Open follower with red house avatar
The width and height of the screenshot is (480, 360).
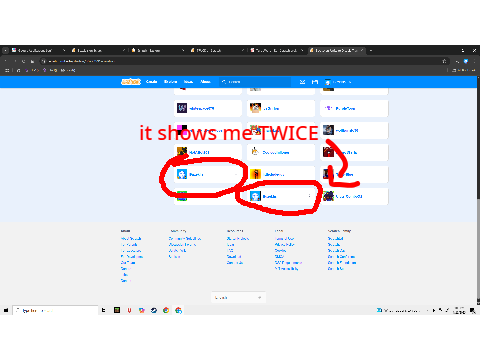tap(354, 152)
